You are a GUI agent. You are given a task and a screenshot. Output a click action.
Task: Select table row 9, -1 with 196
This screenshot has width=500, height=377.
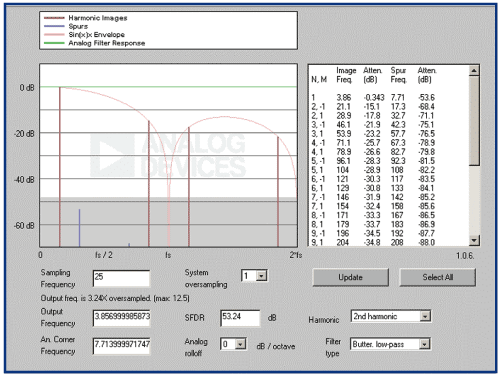point(373,233)
